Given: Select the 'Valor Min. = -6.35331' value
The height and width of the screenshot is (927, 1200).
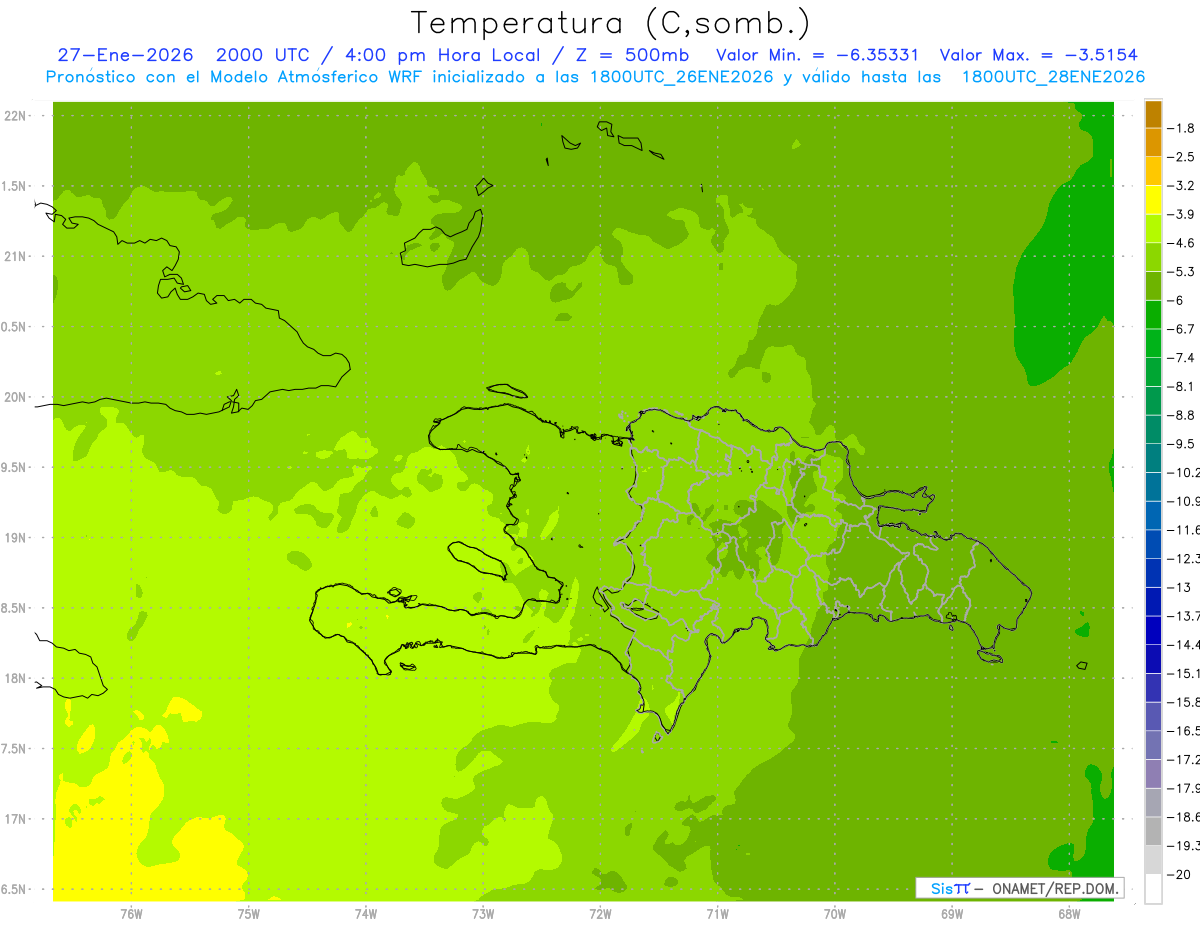Looking at the screenshot, I should (817, 55).
